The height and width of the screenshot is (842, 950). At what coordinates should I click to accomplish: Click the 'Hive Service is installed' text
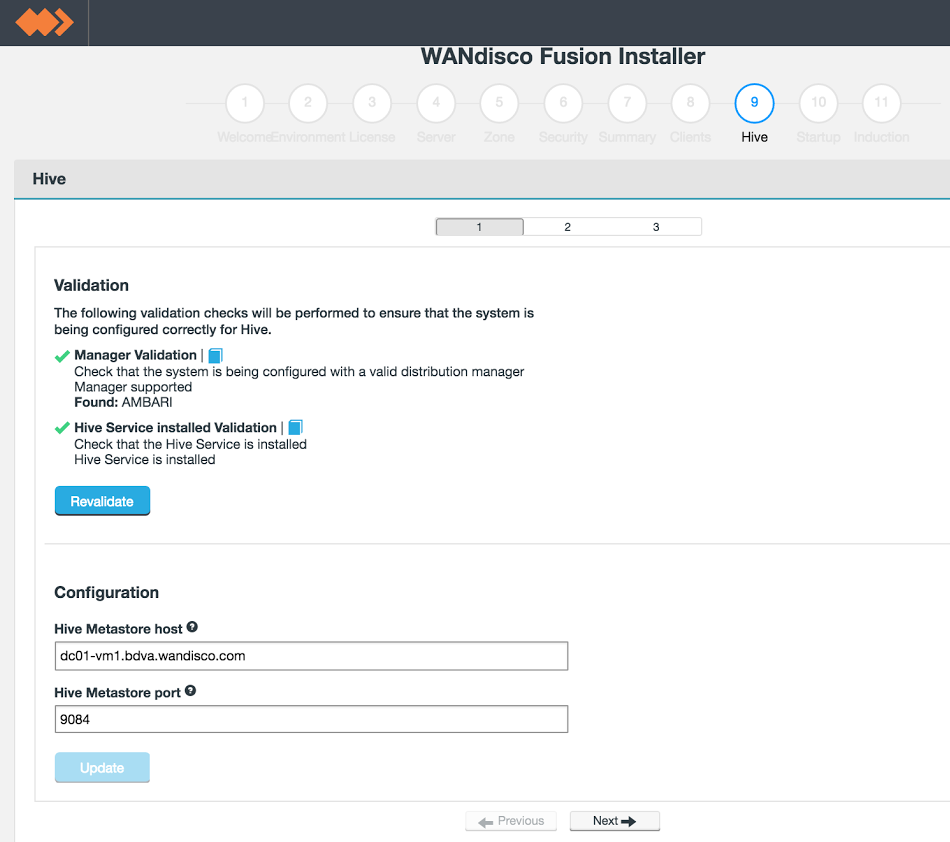[145, 460]
